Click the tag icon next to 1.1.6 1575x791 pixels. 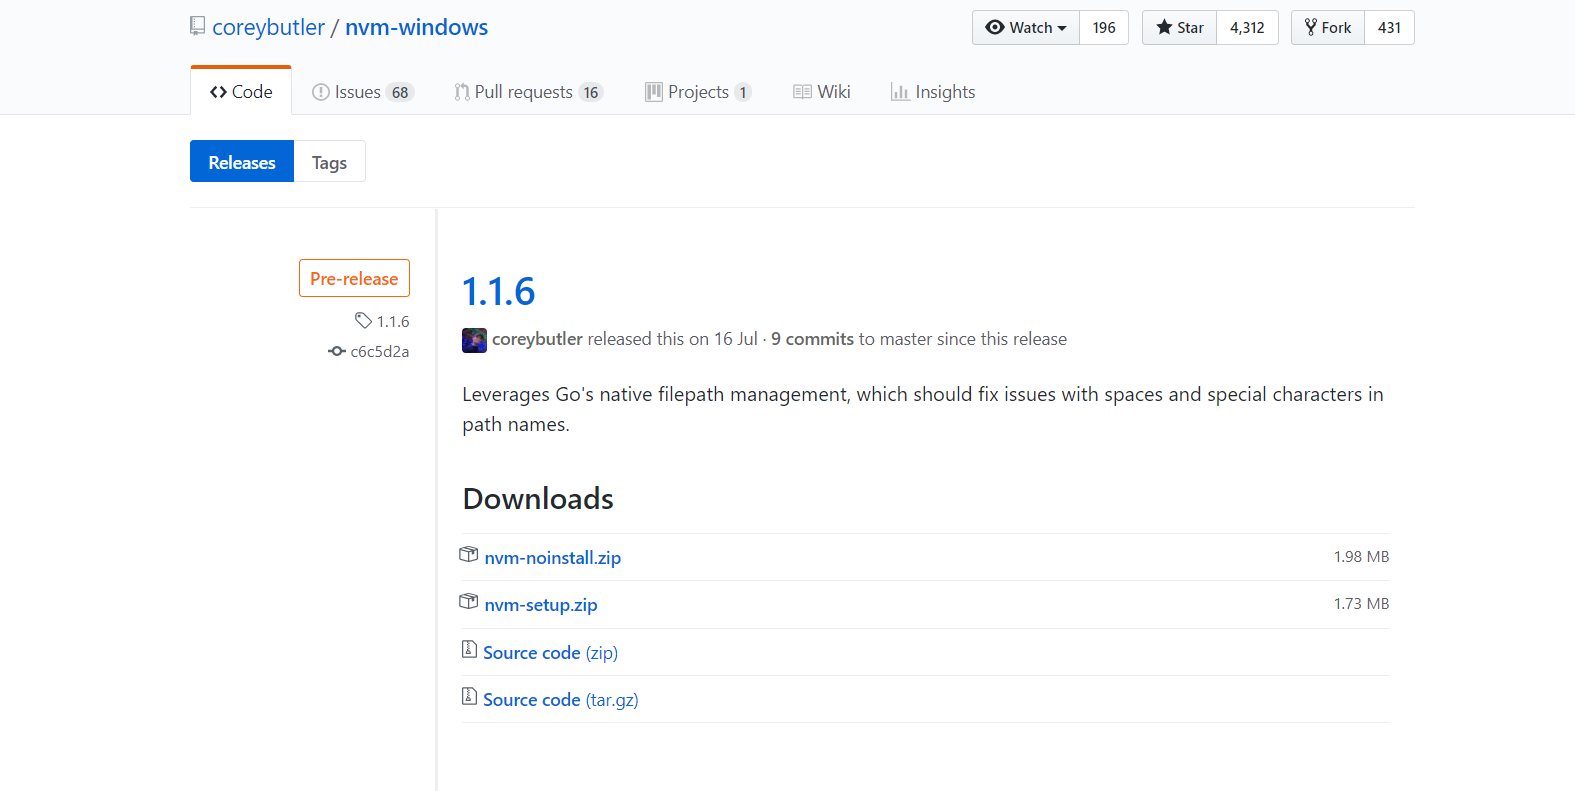pyautogui.click(x=363, y=320)
